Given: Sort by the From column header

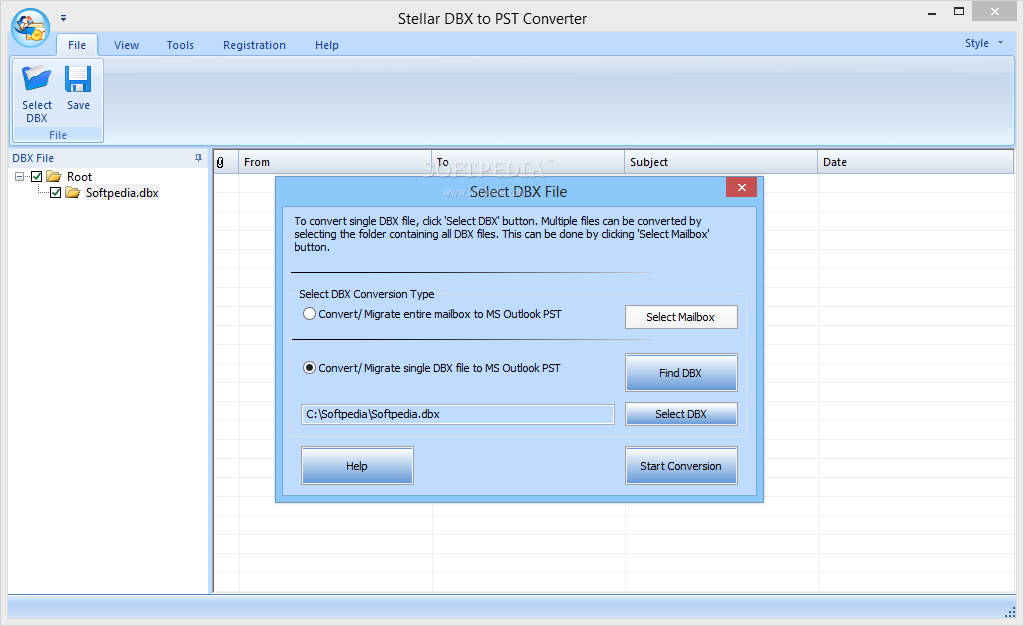Looking at the screenshot, I should (335, 163).
